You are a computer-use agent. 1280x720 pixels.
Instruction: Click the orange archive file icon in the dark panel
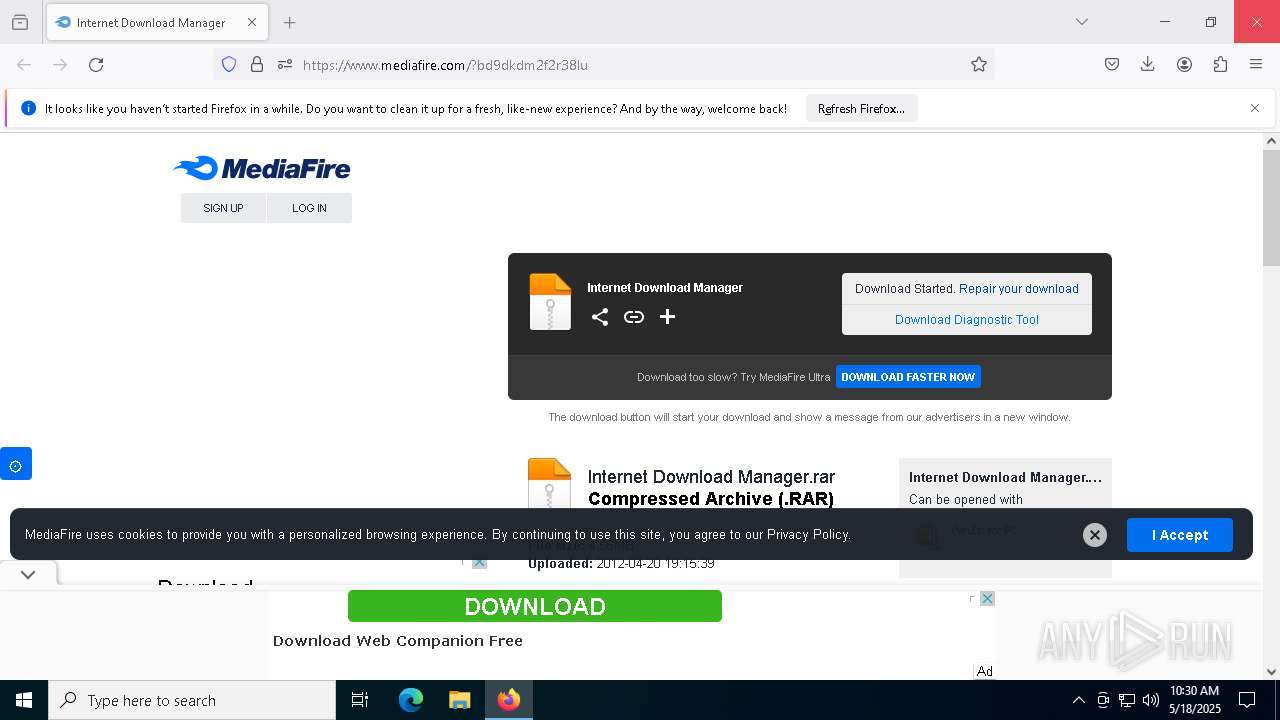pyautogui.click(x=550, y=301)
